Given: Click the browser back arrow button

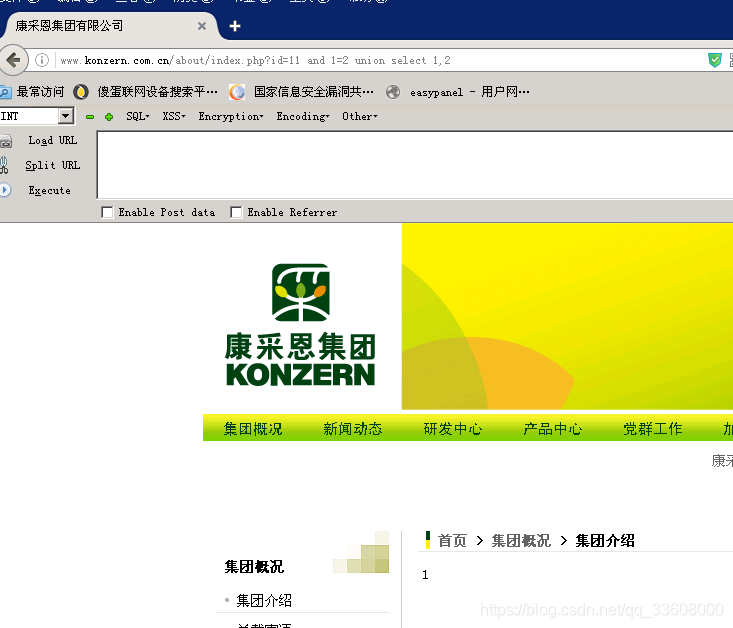Looking at the screenshot, I should 13,60.
